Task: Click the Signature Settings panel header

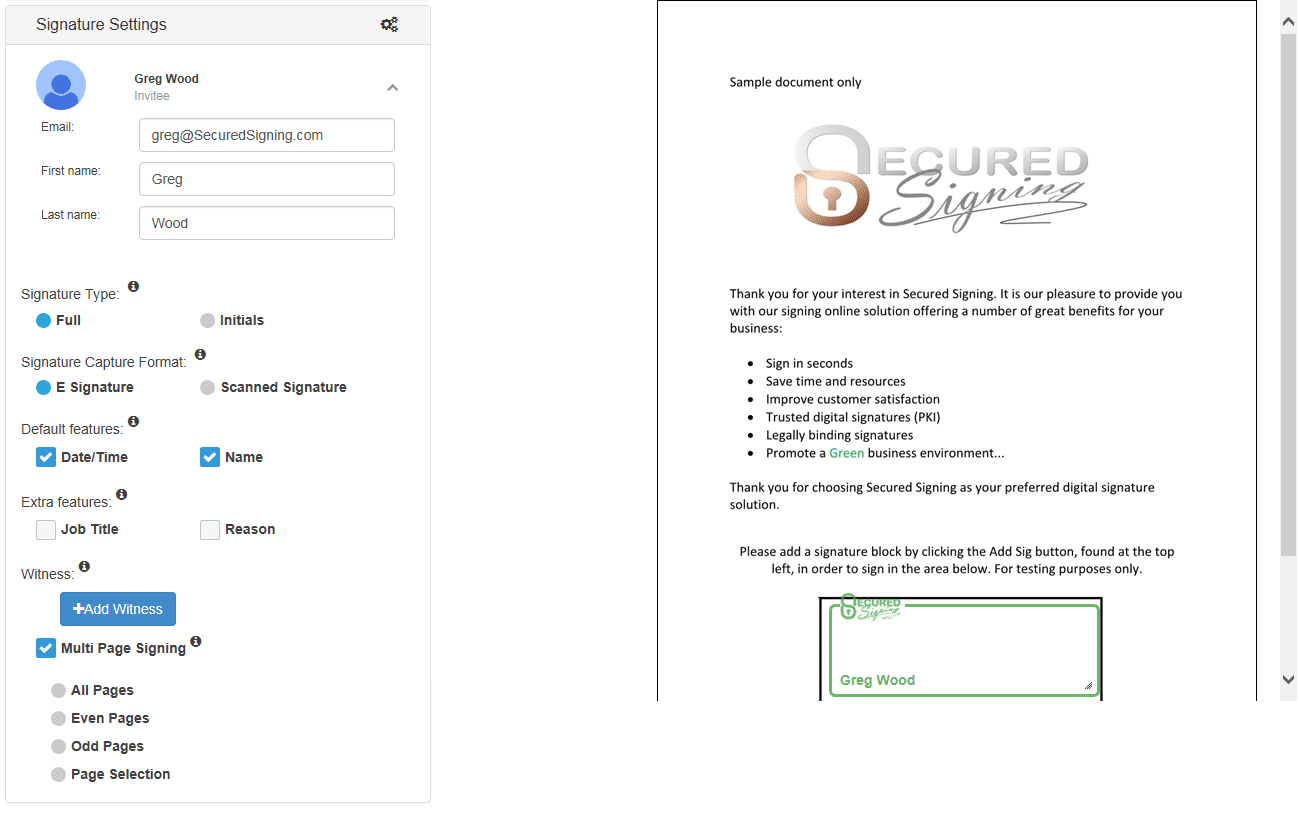Action: coord(218,25)
